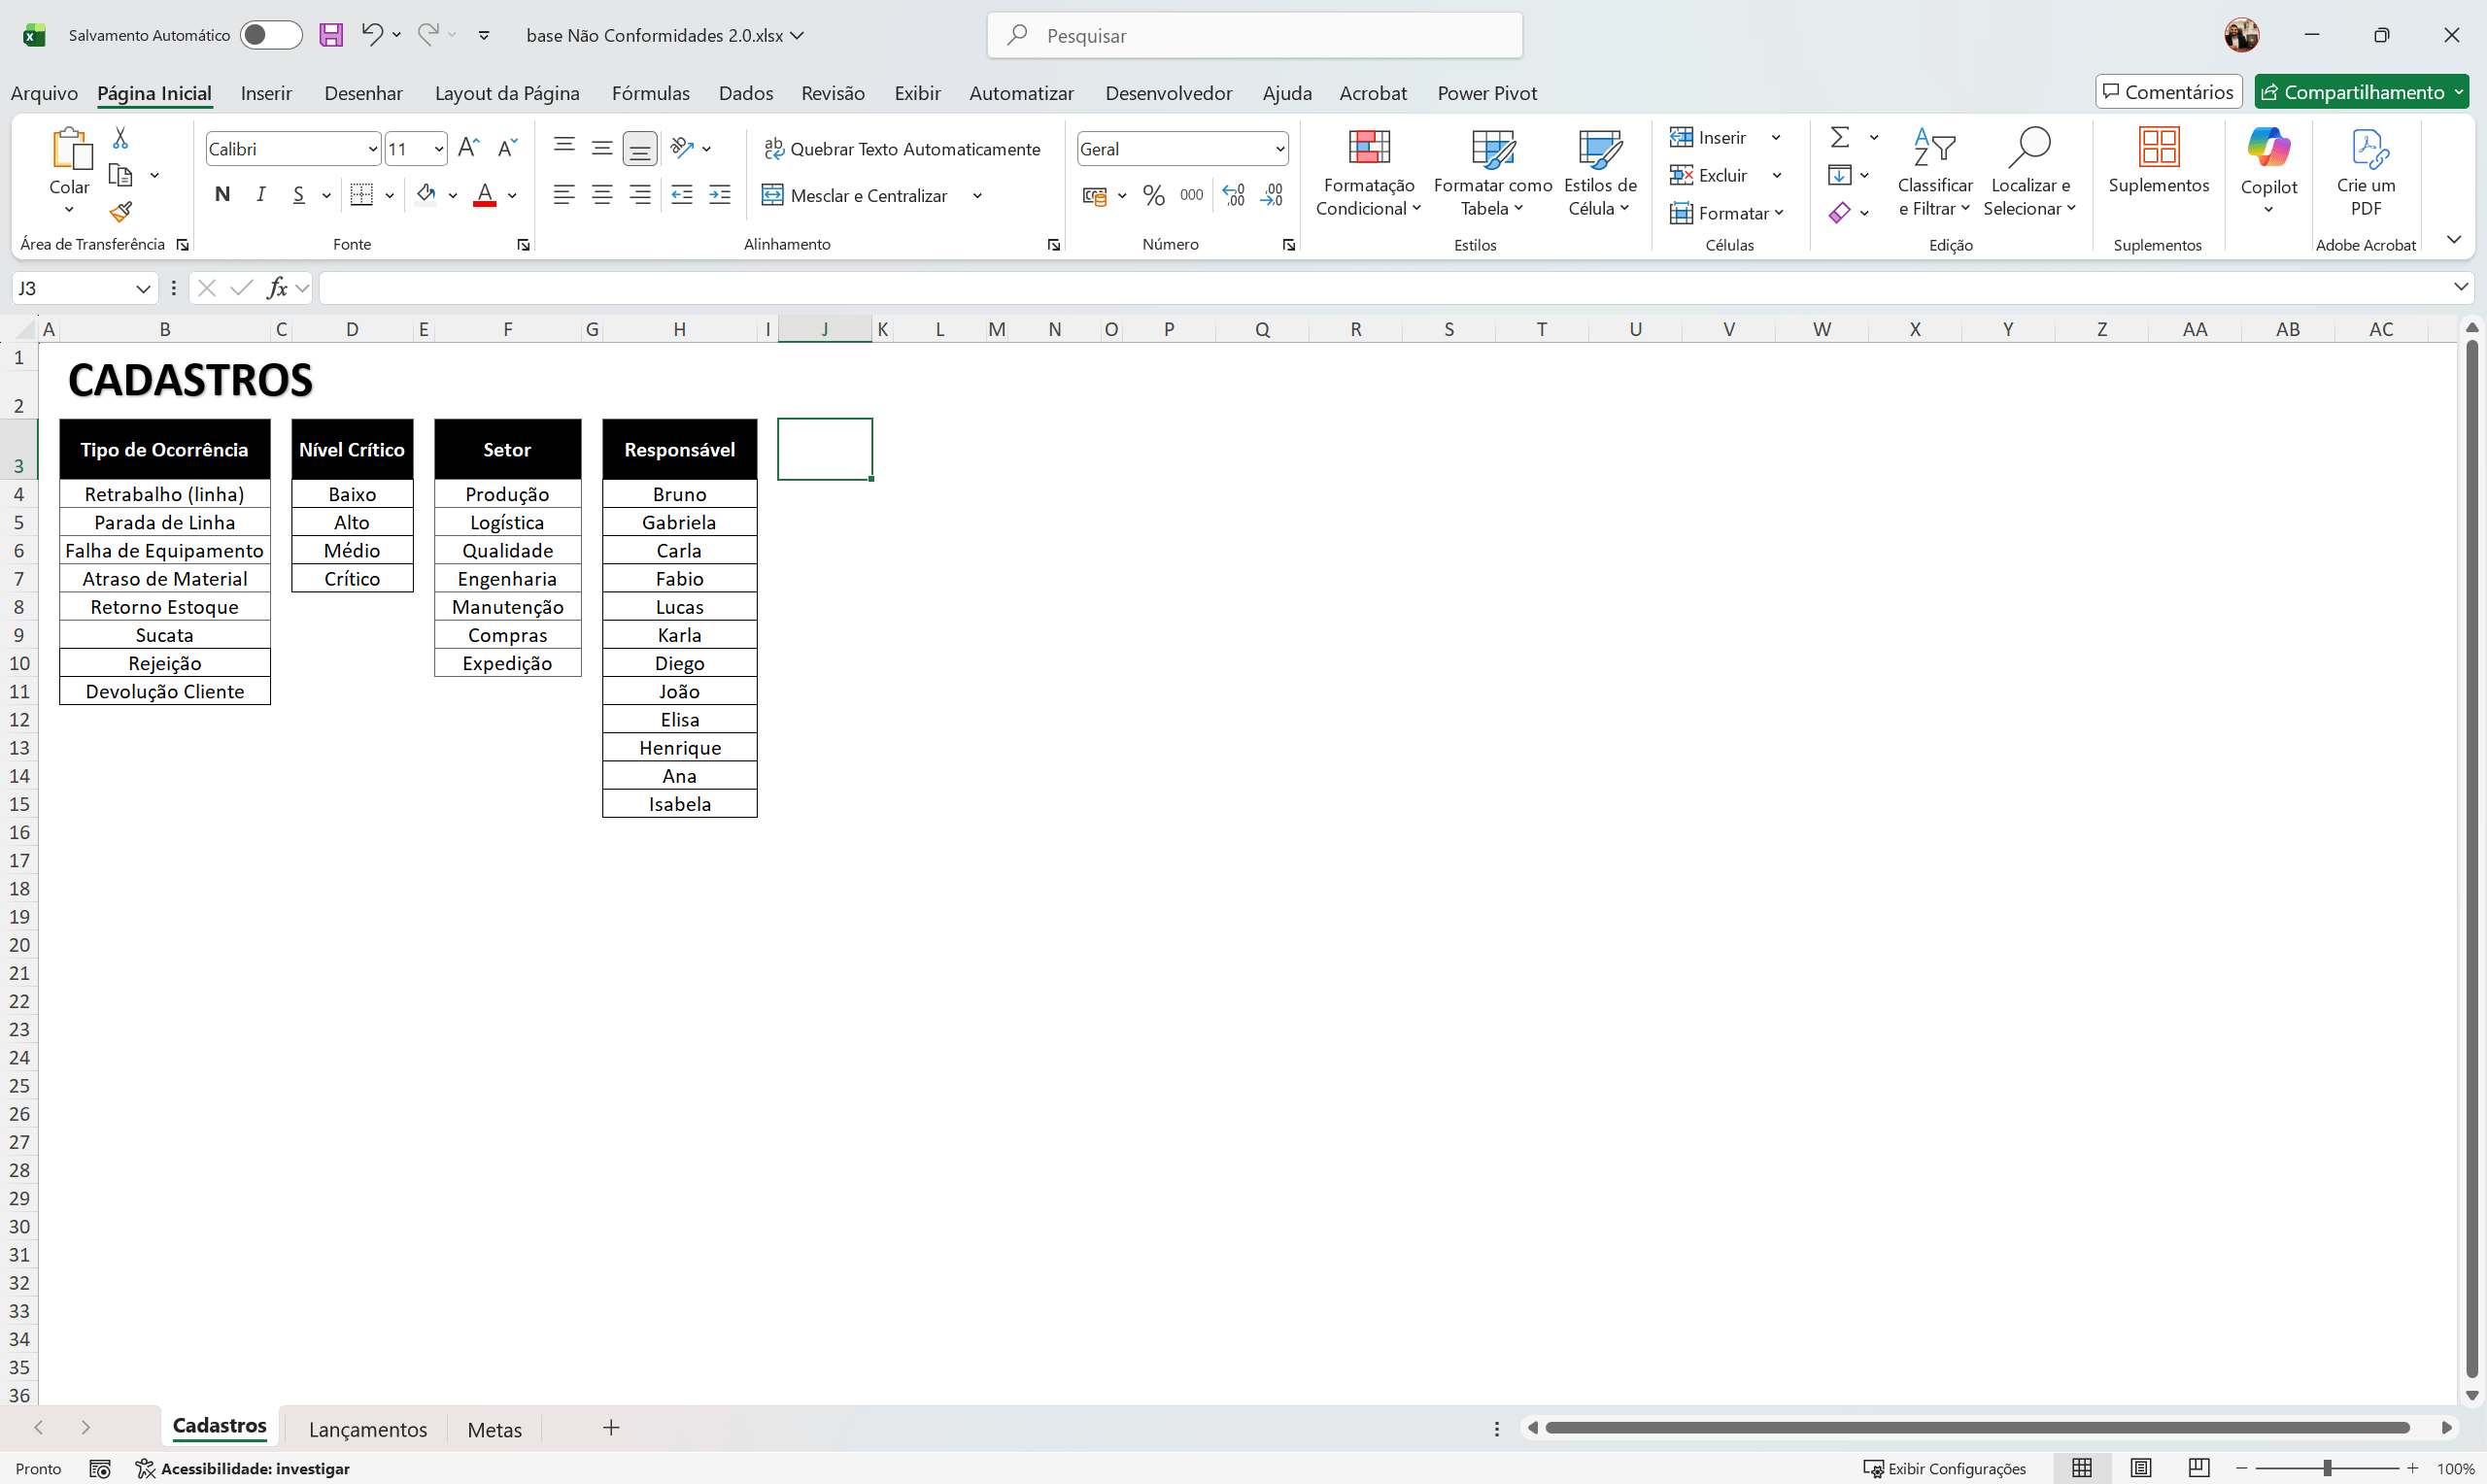Select the percentage number format icon
Screen dimensions: 2487x1484
[1153, 195]
